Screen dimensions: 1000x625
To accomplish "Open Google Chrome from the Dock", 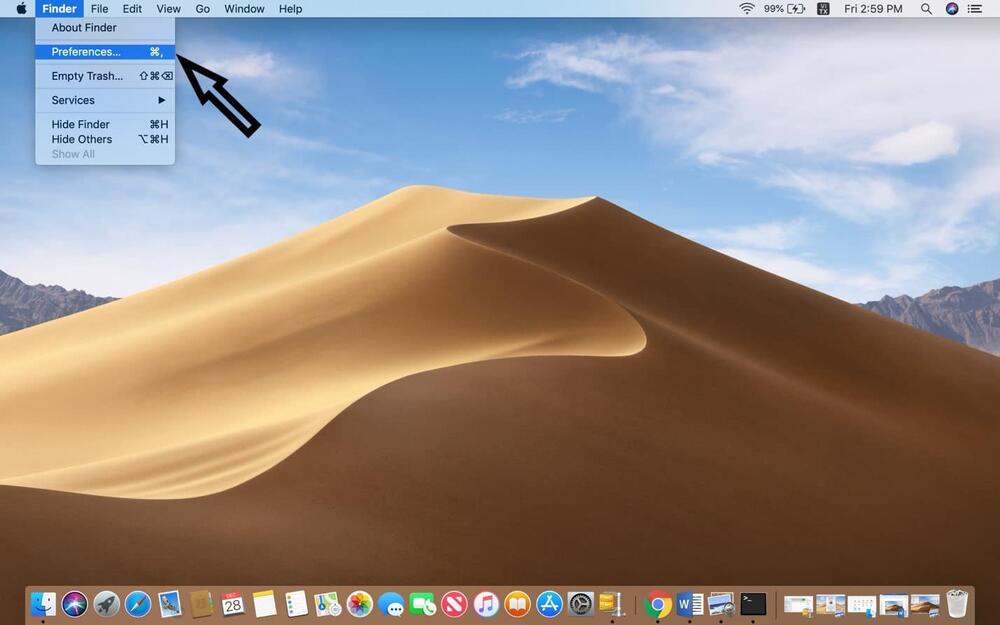I will [658, 604].
